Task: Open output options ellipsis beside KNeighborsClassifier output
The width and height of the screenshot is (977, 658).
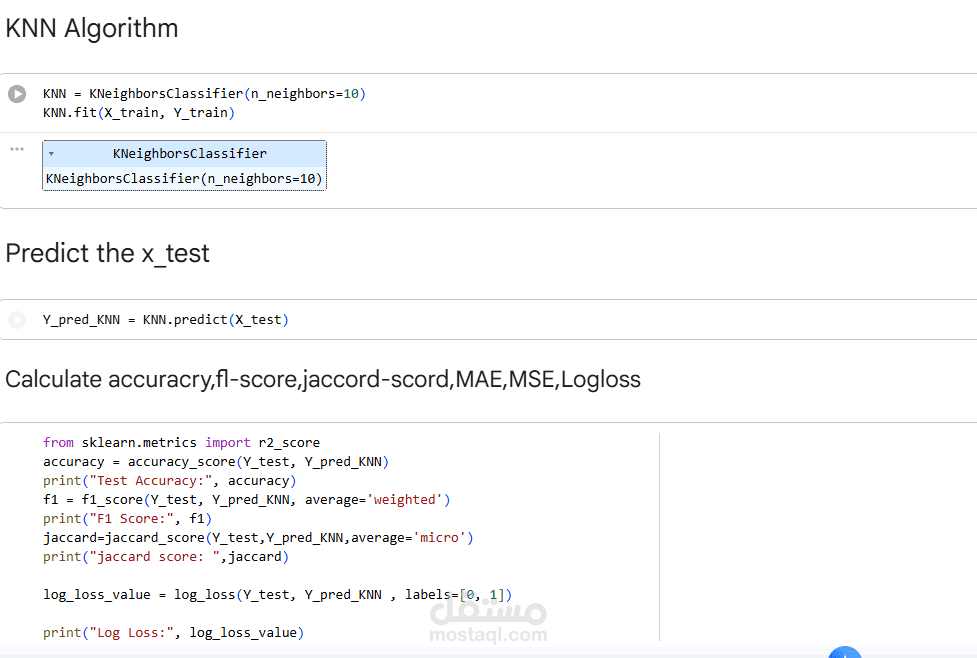Action: point(17,149)
